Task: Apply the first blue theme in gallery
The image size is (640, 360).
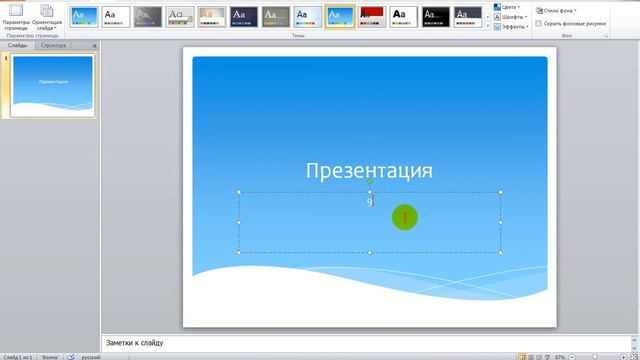Action: [x=84, y=17]
